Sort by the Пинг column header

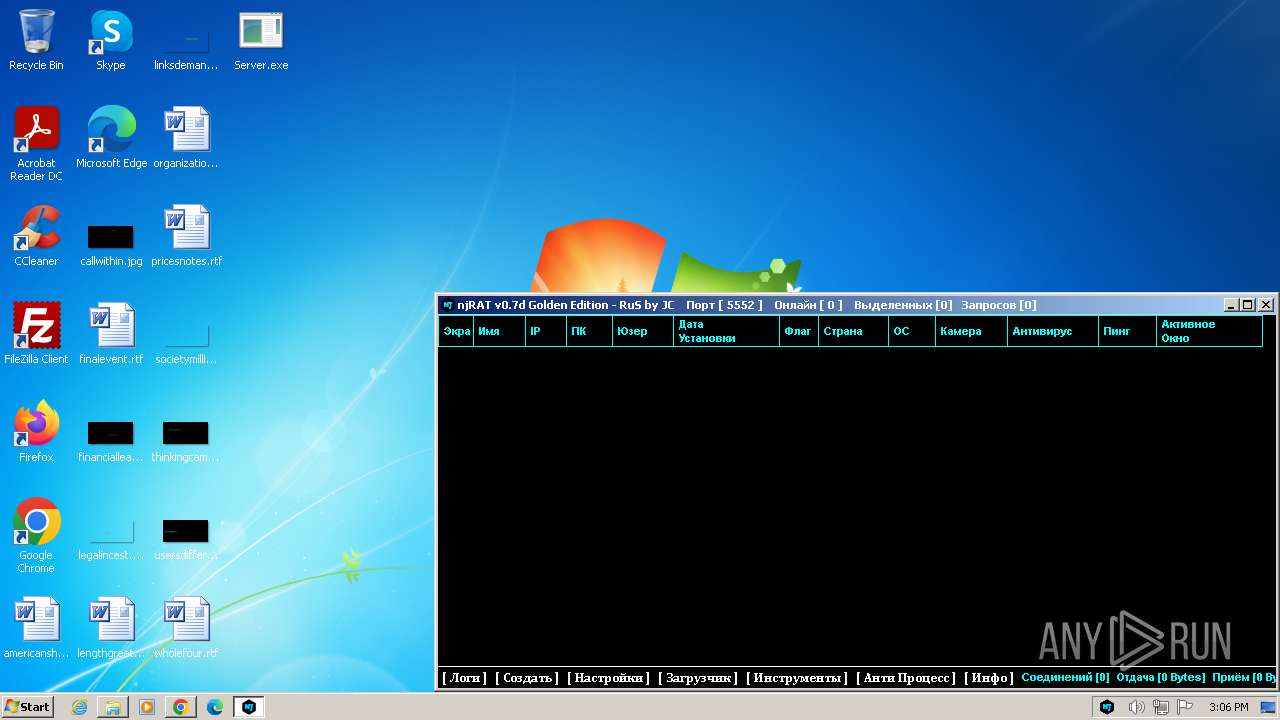click(1127, 331)
